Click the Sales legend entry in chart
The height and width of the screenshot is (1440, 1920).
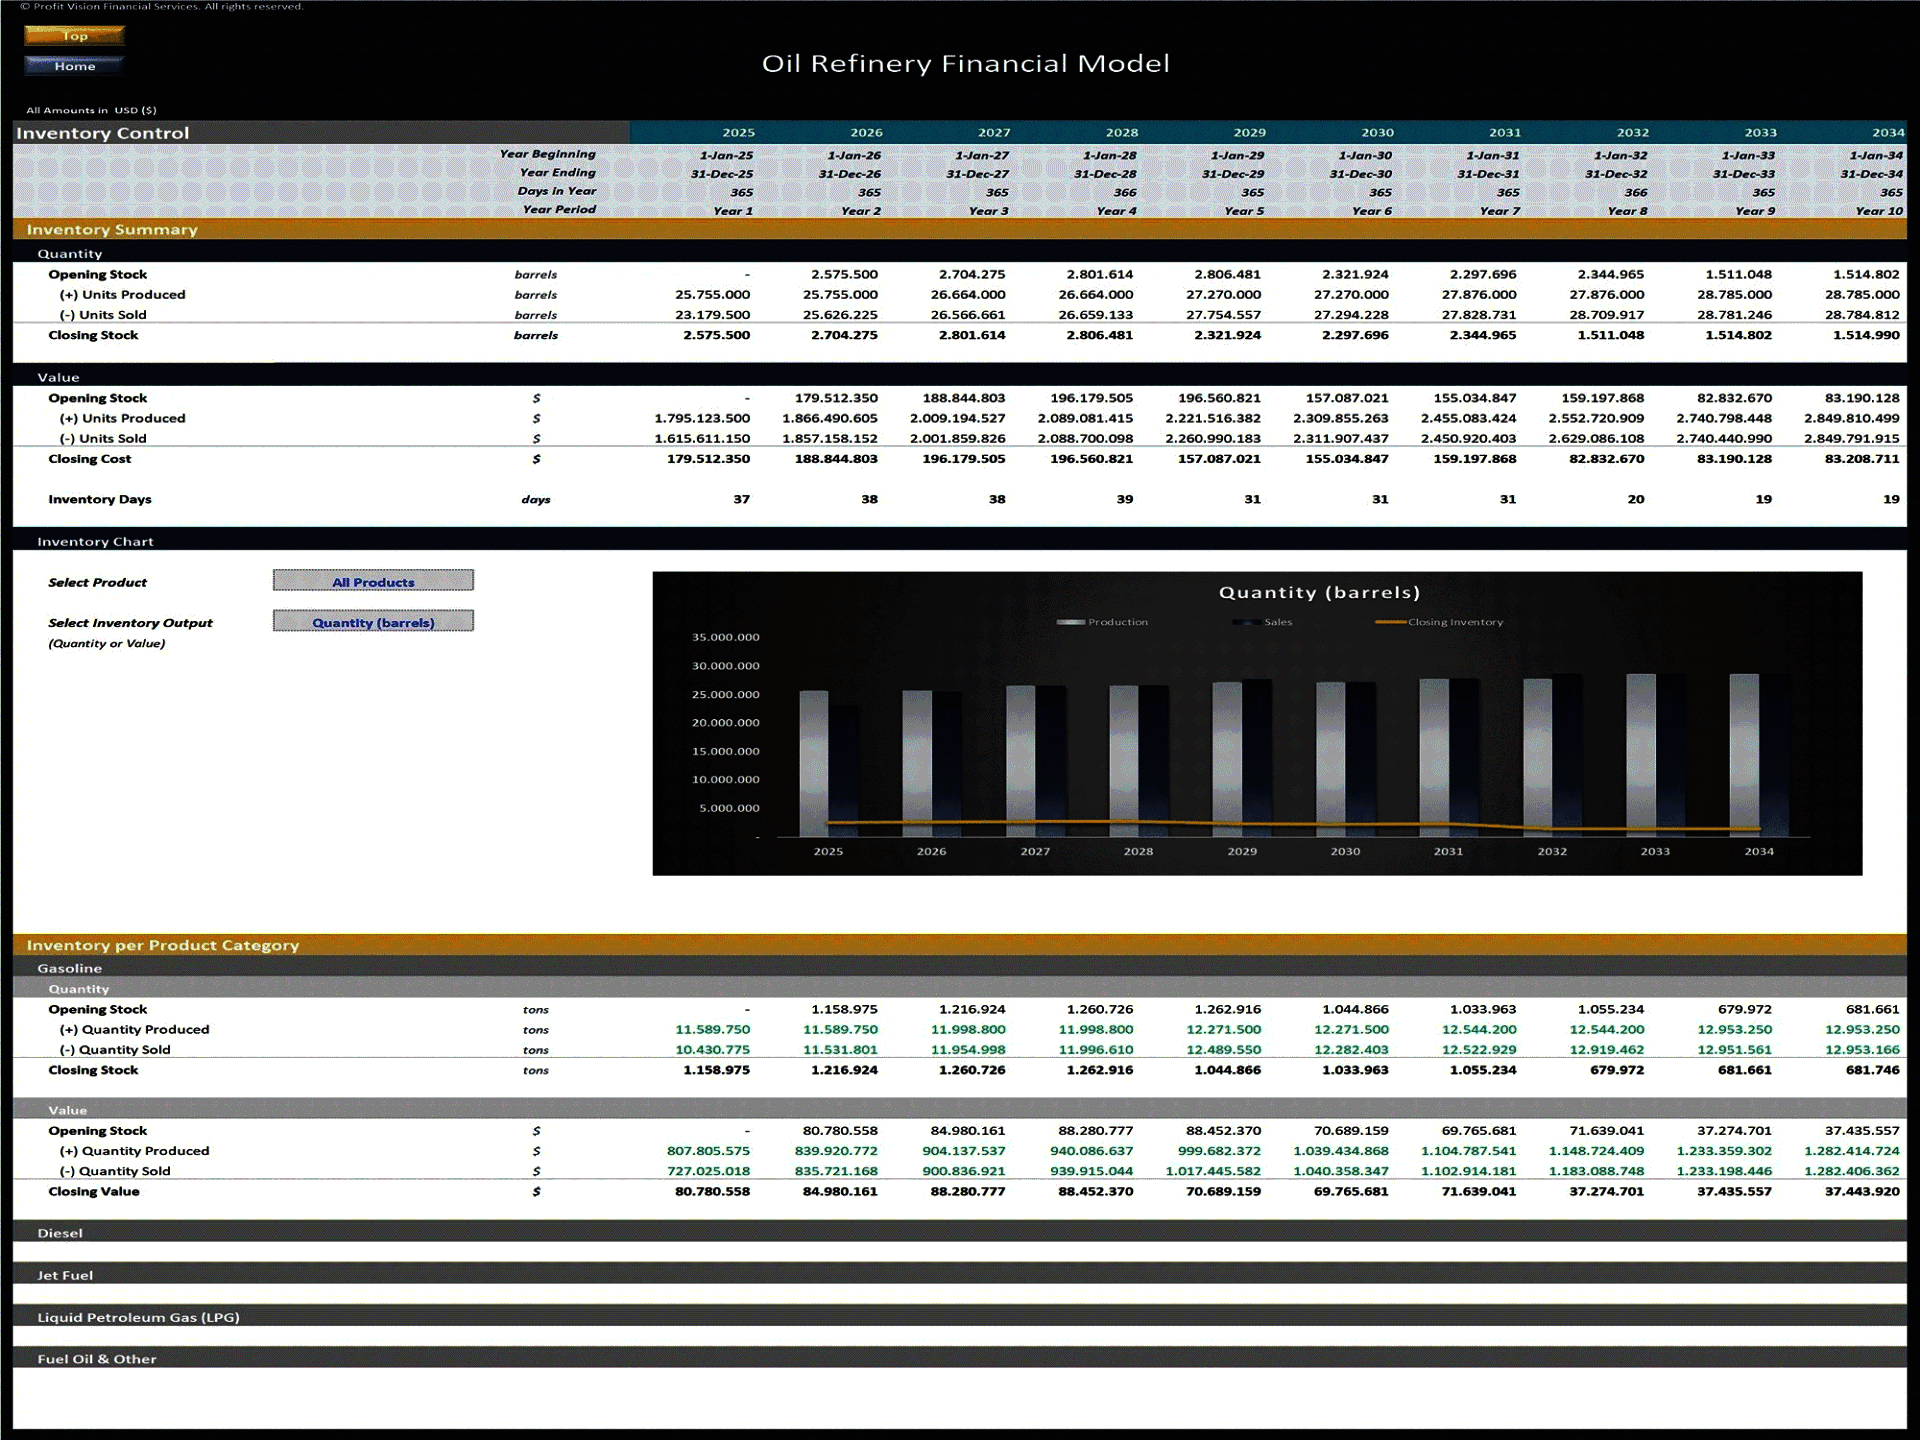pos(1263,622)
